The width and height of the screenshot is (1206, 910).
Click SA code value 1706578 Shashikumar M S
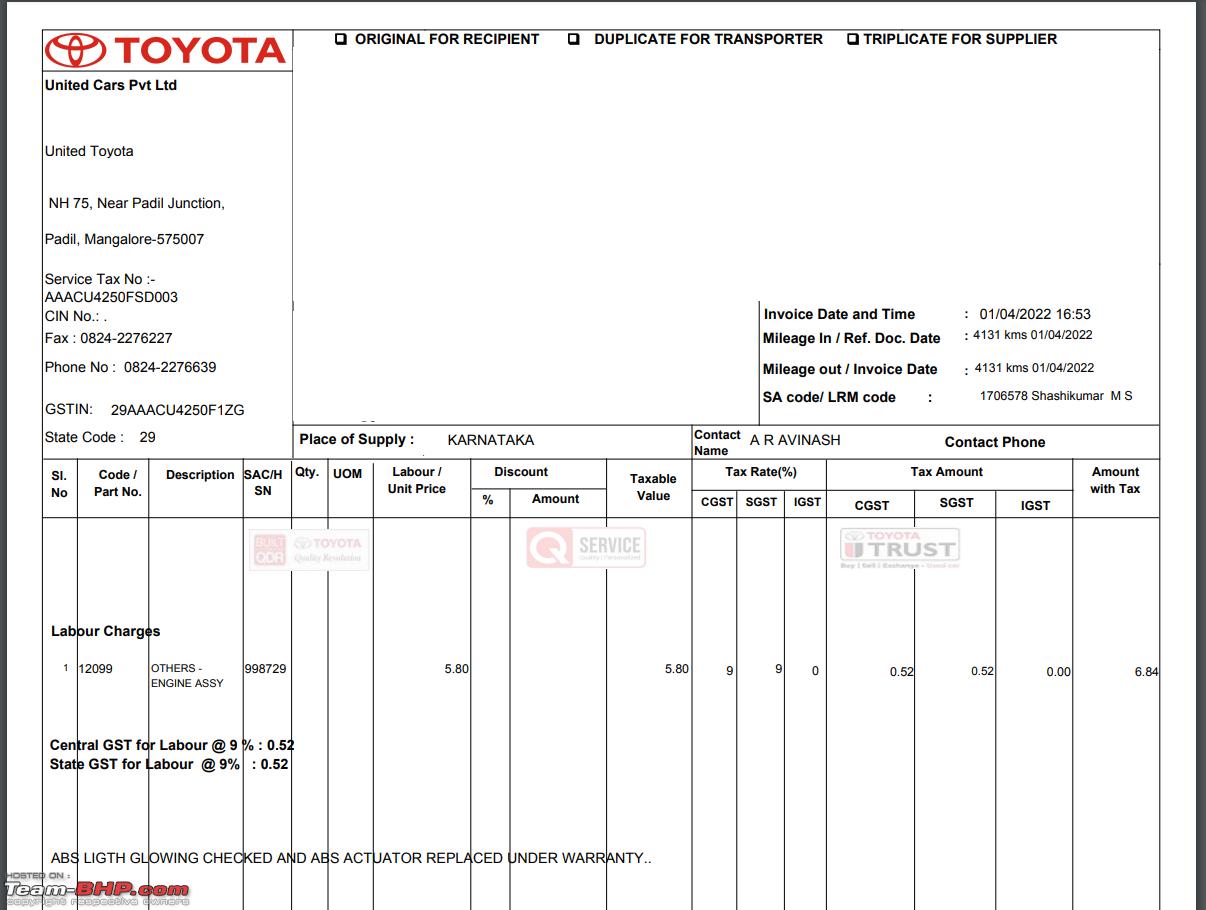(1056, 396)
